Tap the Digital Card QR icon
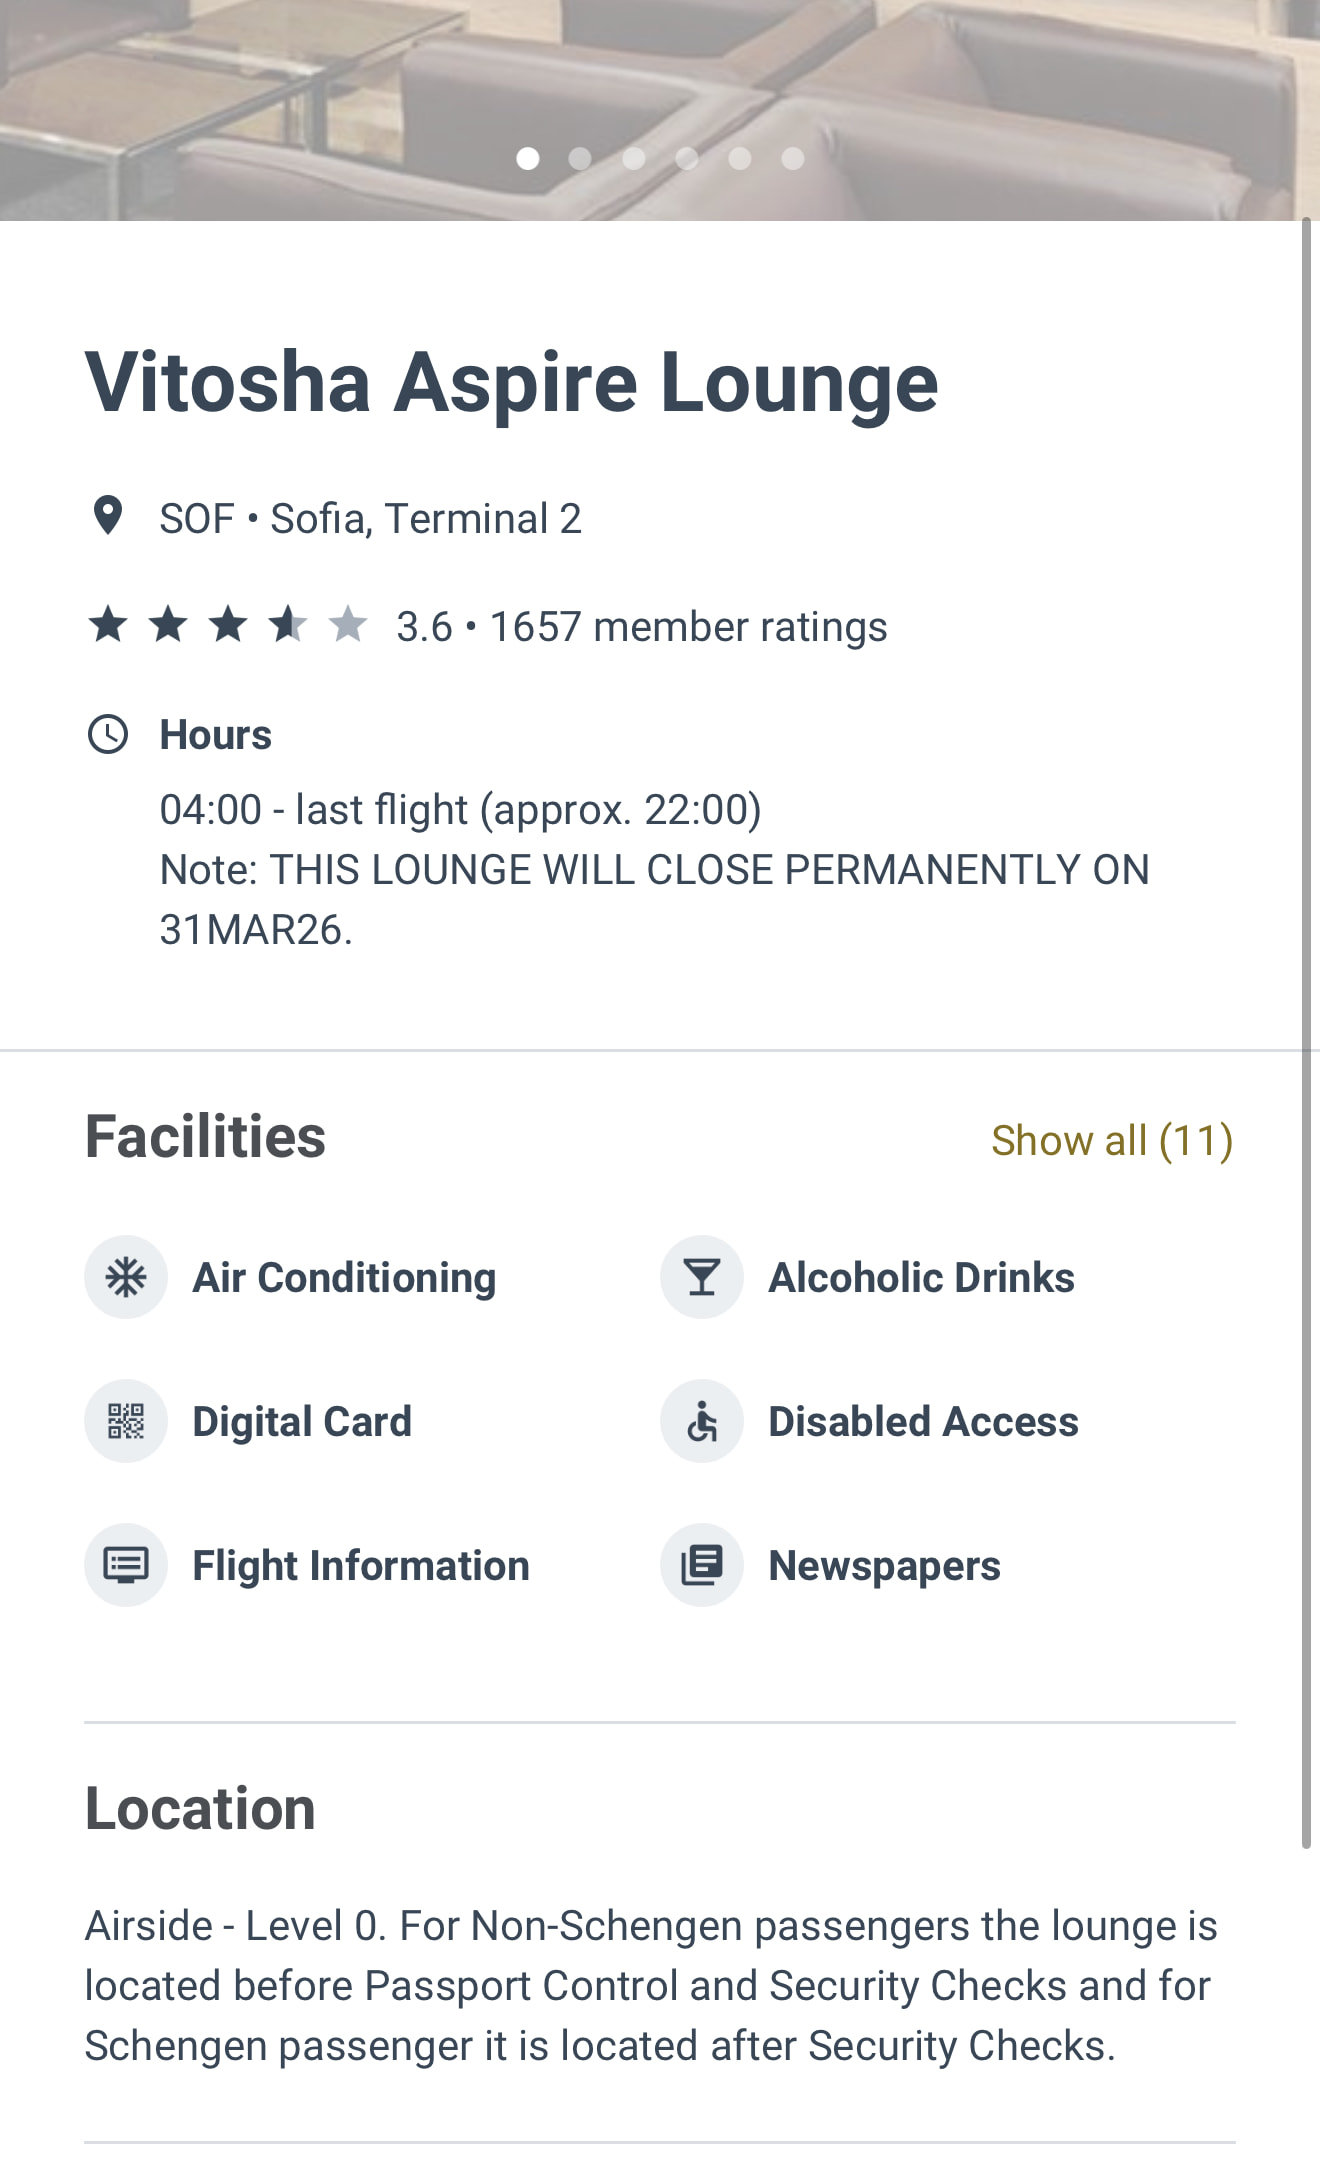The height and width of the screenshot is (2164, 1320). pos(126,1421)
